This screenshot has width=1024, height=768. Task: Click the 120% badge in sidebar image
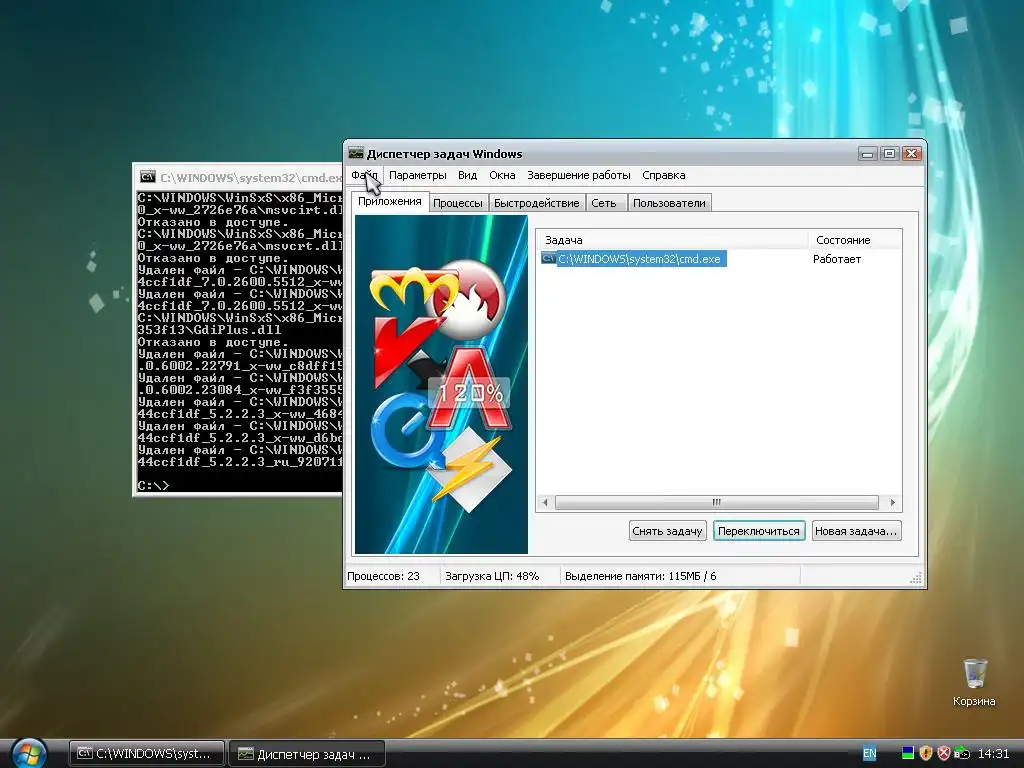(470, 392)
